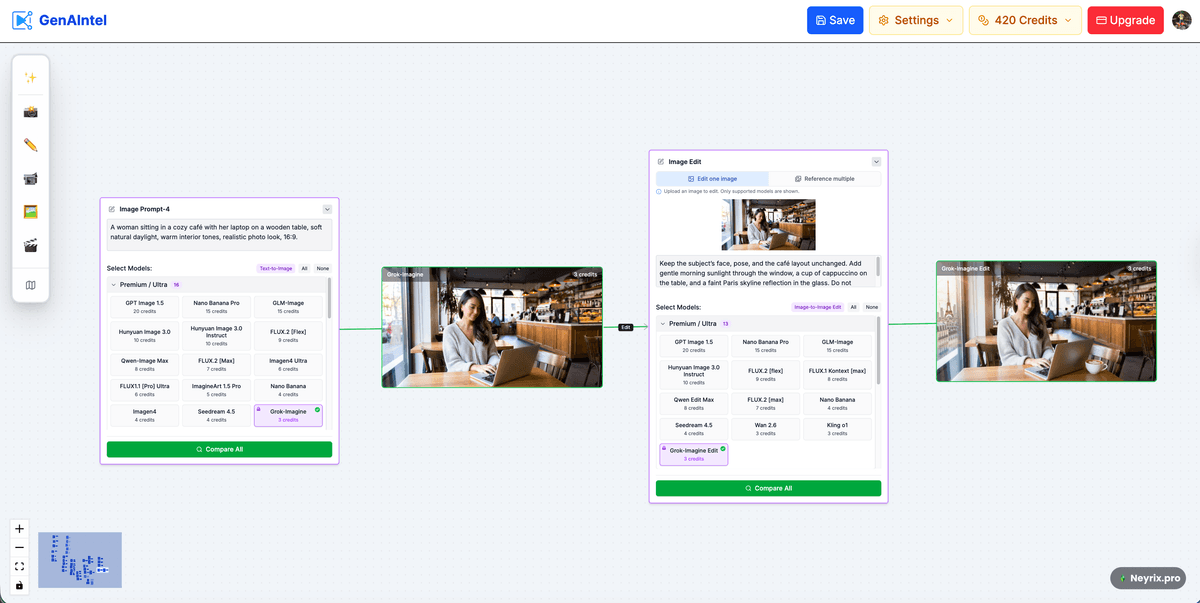Select All models in Image Prompt-4
1200x603 pixels.
tap(305, 268)
